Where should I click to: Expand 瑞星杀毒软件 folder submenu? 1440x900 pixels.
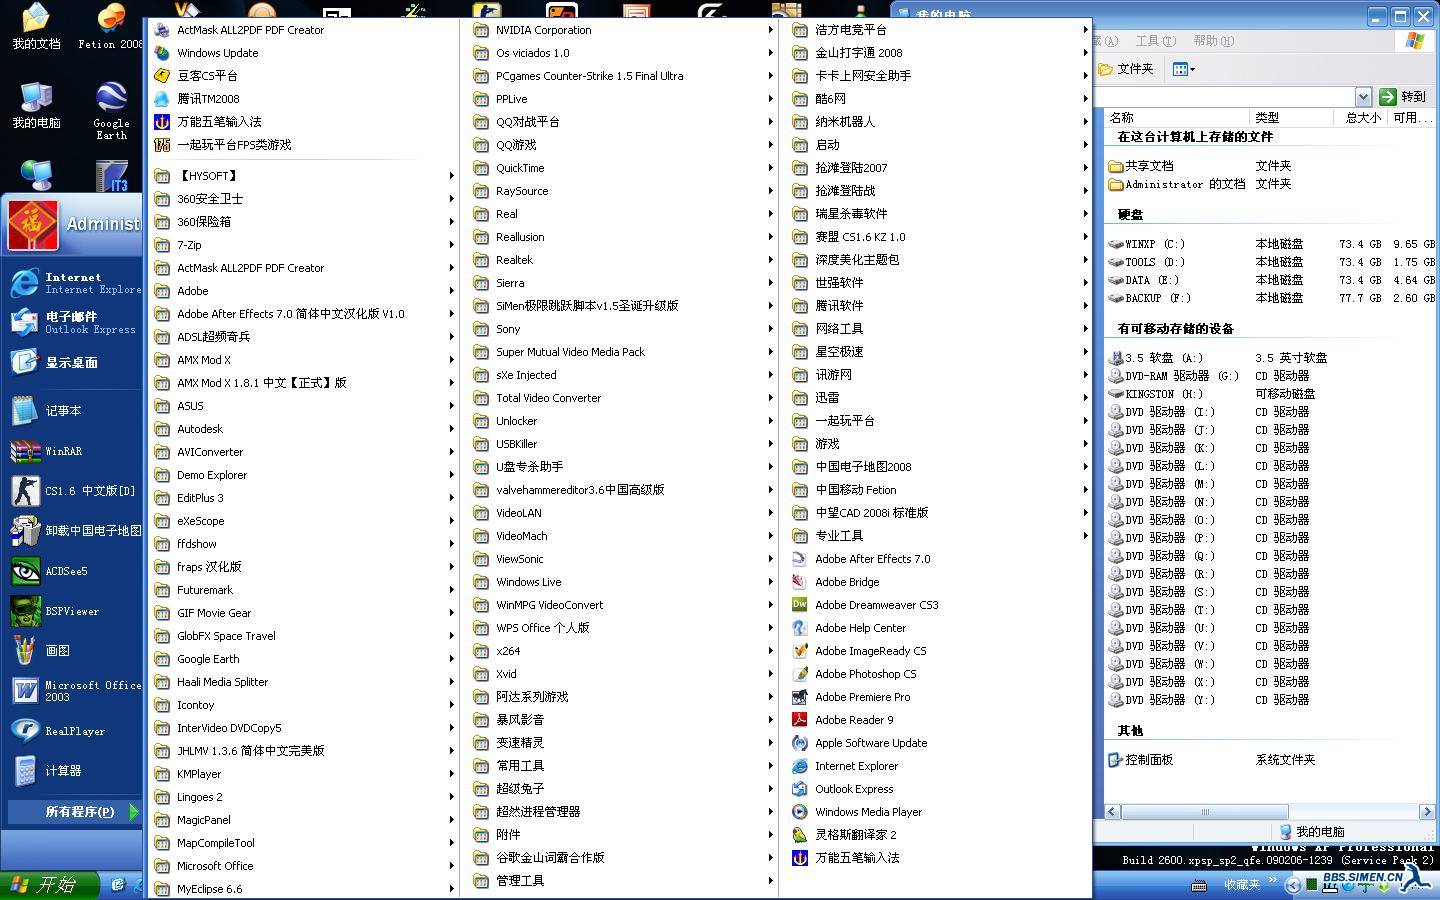click(x=939, y=214)
